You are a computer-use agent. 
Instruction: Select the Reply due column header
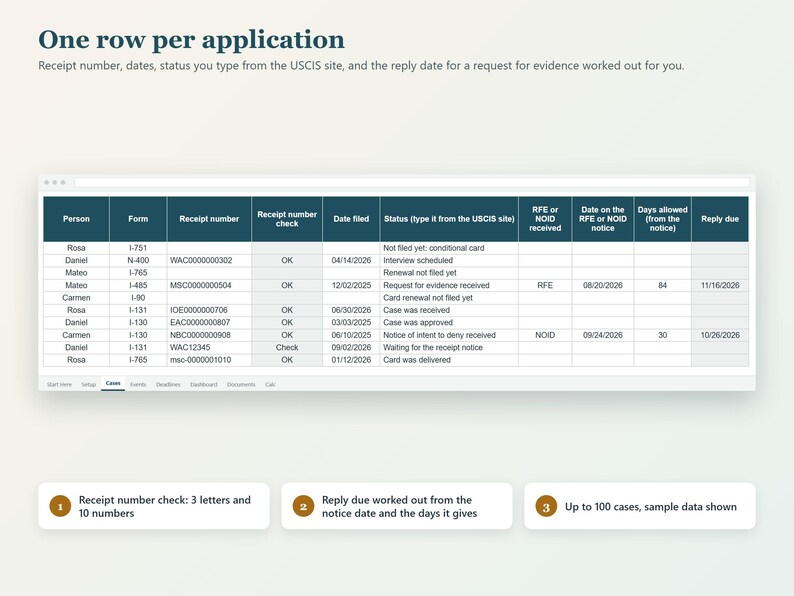click(720, 219)
